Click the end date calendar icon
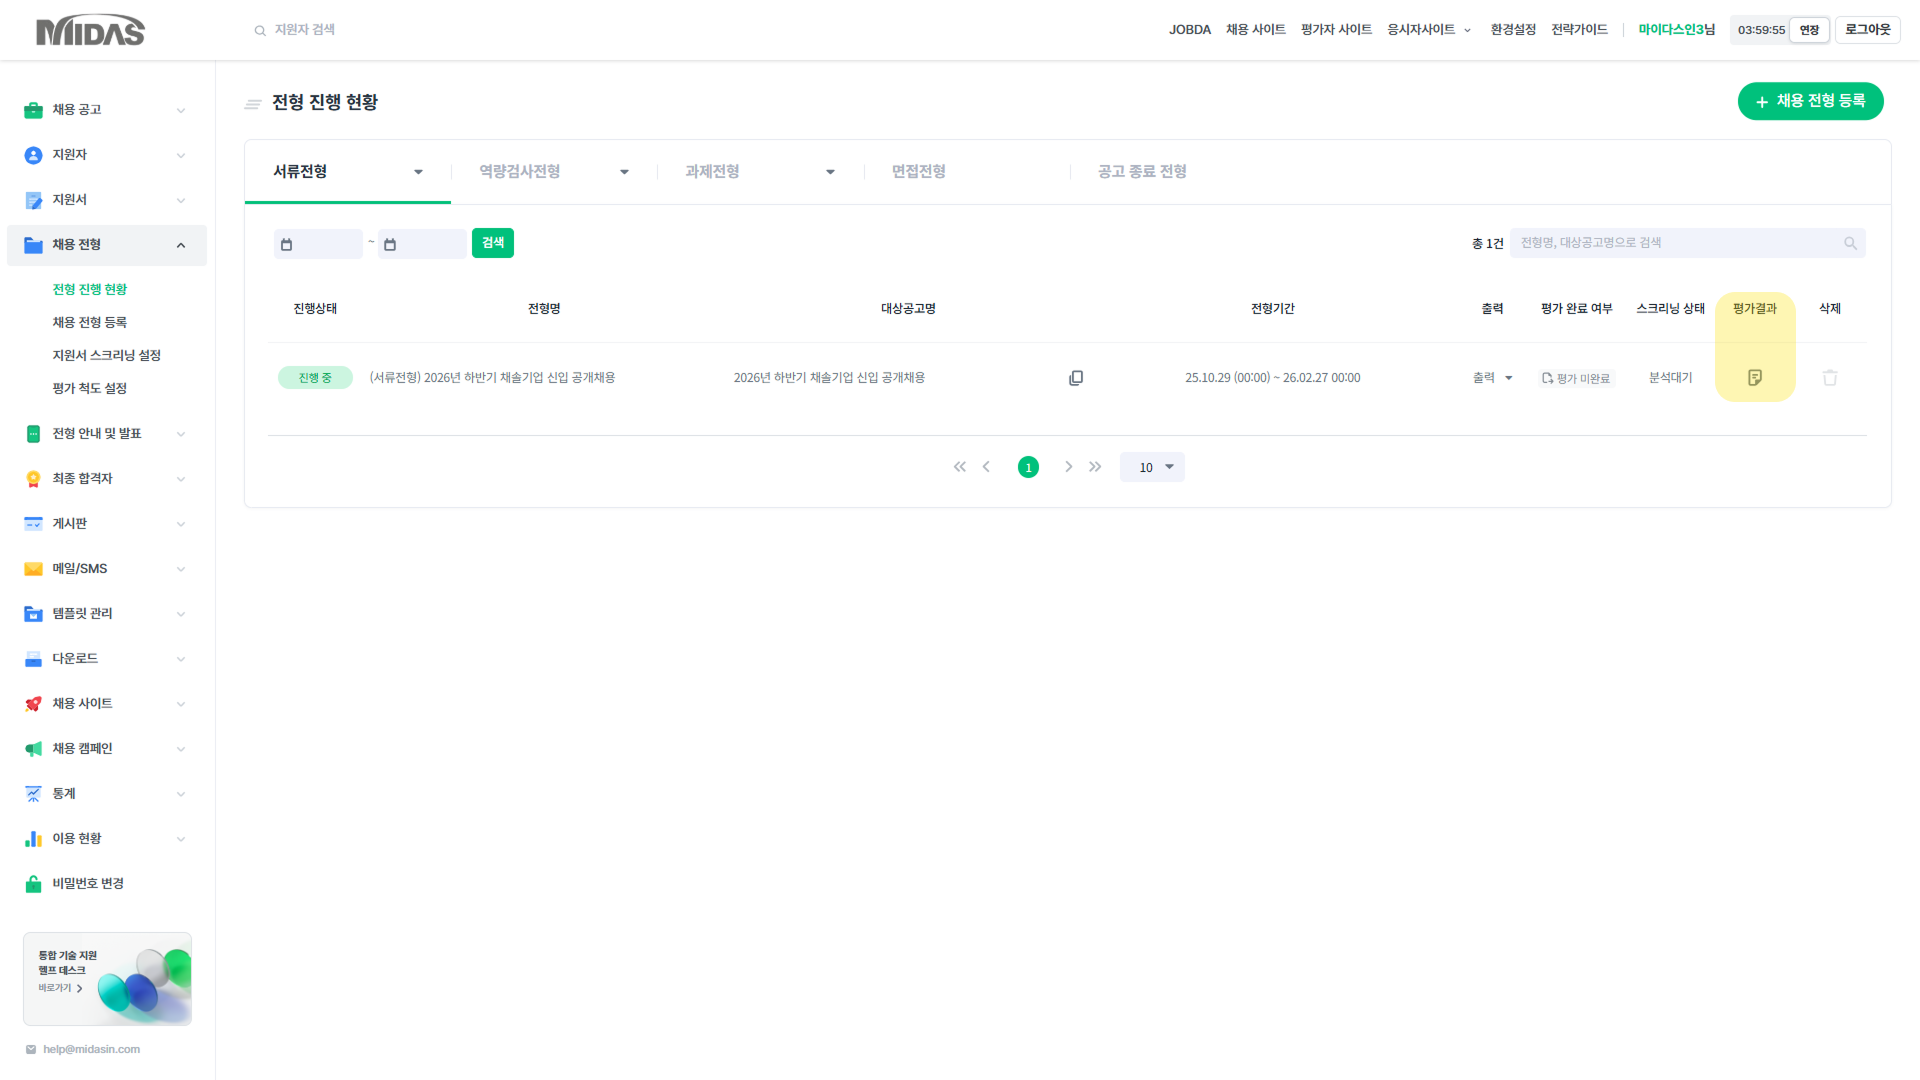Viewport: 1920px width, 1080px height. 390,244
